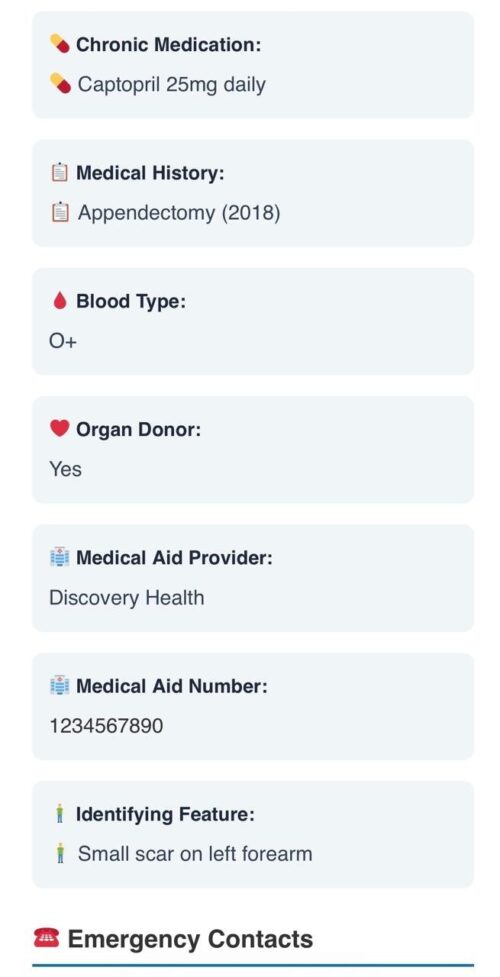Select the Appendectomy (2018) entry
This screenshot has width=500, height=977.
pos(179,213)
